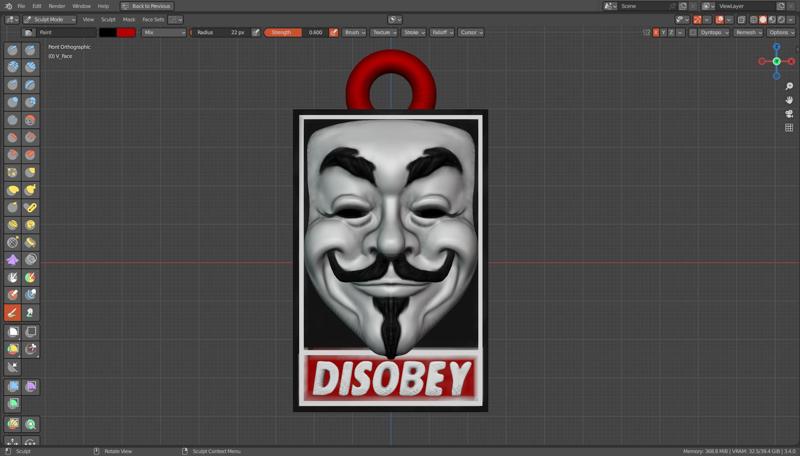Select the active Paint brush tool
Image resolution: width=800 pixels, height=456 pixels.
click(13, 313)
